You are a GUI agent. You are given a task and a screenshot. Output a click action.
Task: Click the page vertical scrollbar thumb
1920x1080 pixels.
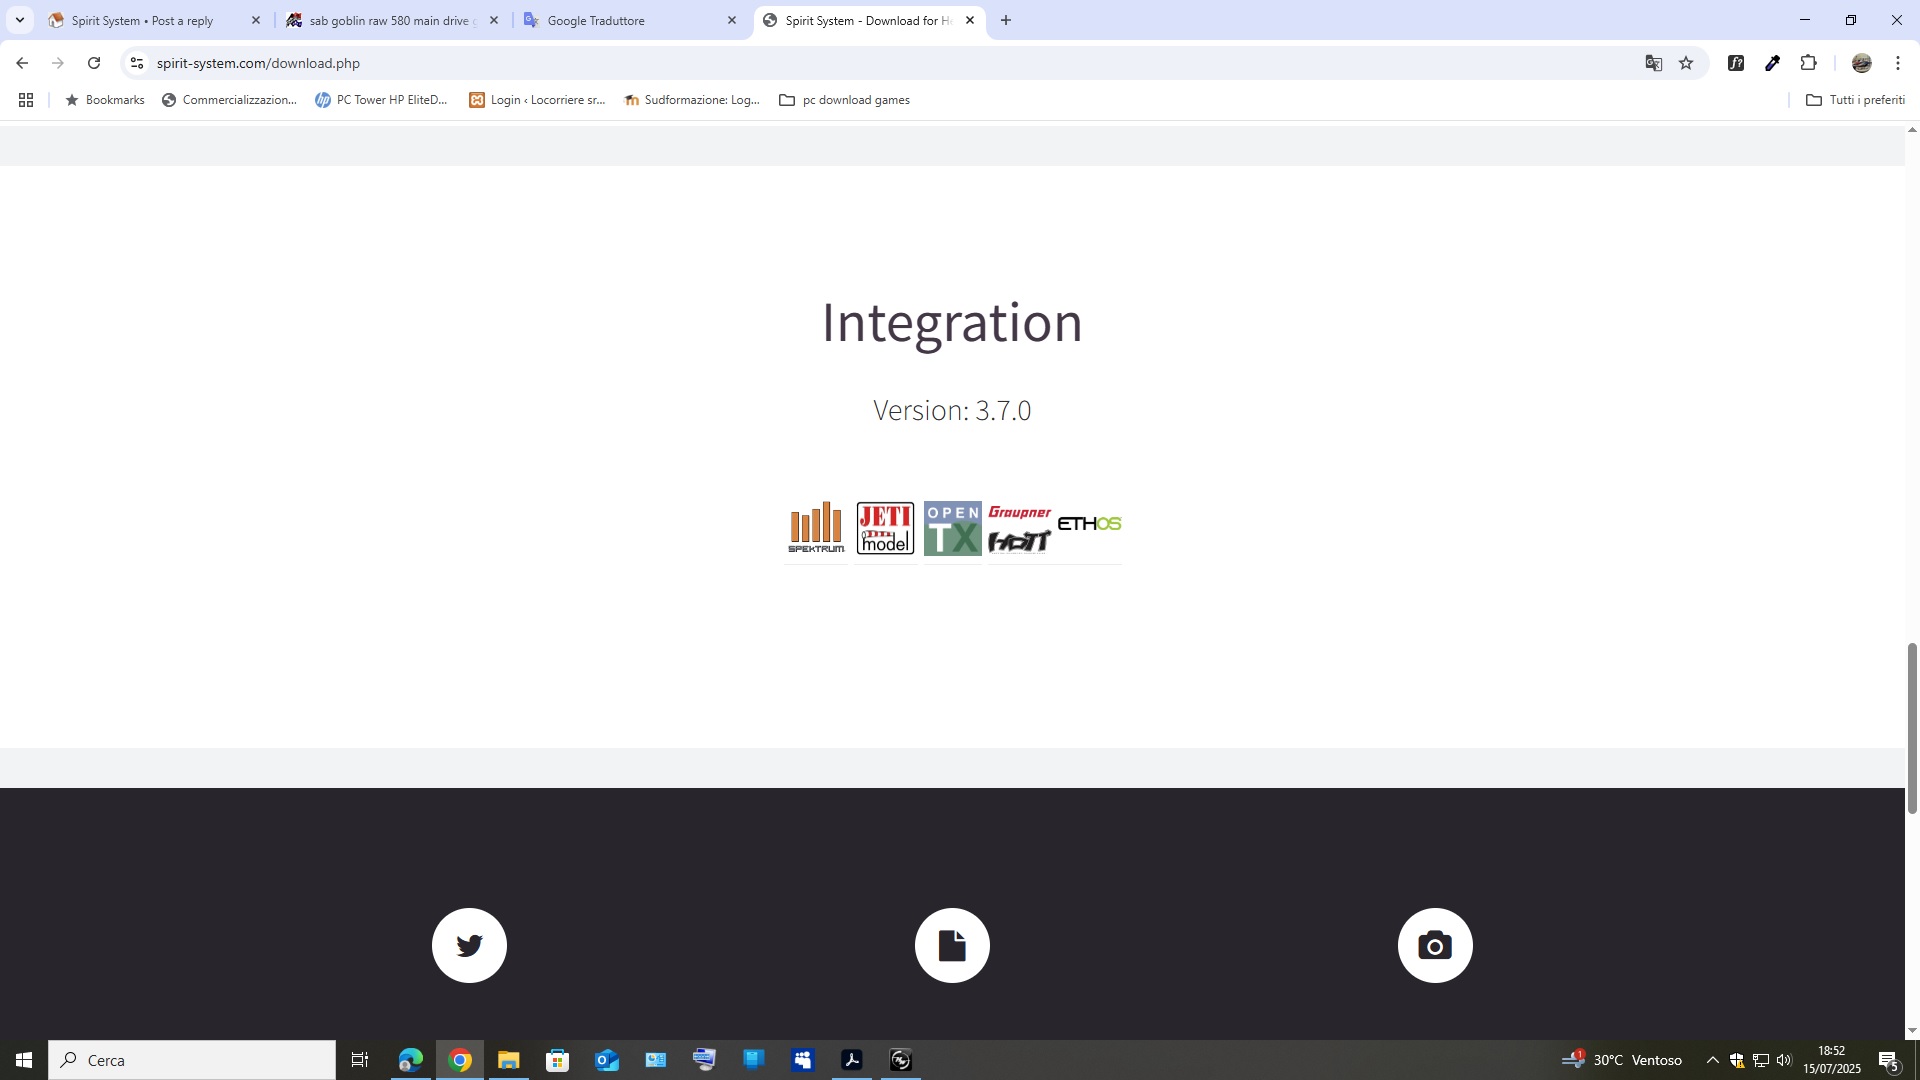pyautogui.click(x=1912, y=727)
